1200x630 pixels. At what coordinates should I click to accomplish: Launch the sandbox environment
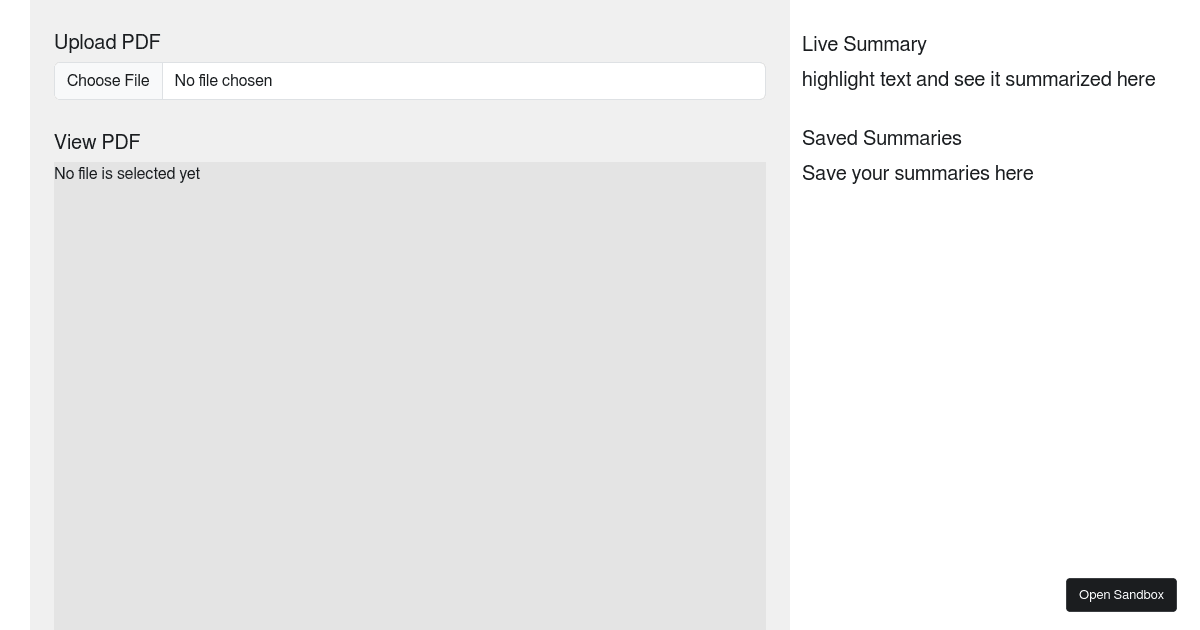point(1121,595)
